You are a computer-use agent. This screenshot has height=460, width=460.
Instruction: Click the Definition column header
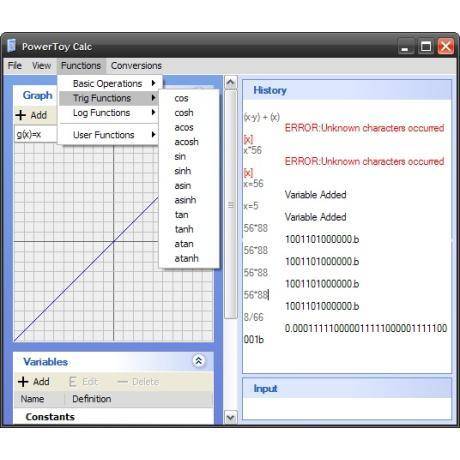[x=92, y=399]
